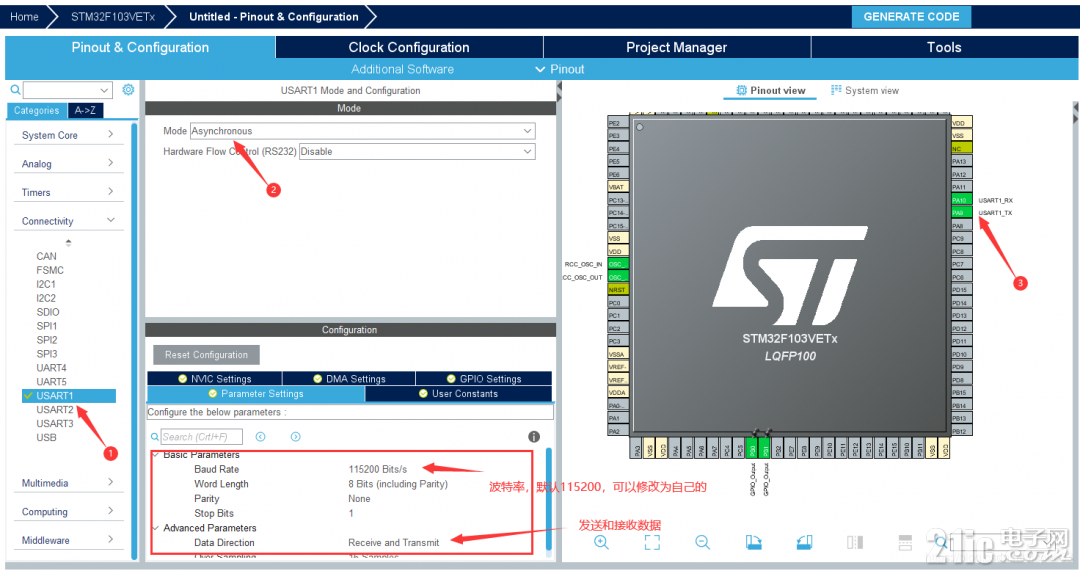Expand the Timers category
1080x571 pixels.
(68, 192)
